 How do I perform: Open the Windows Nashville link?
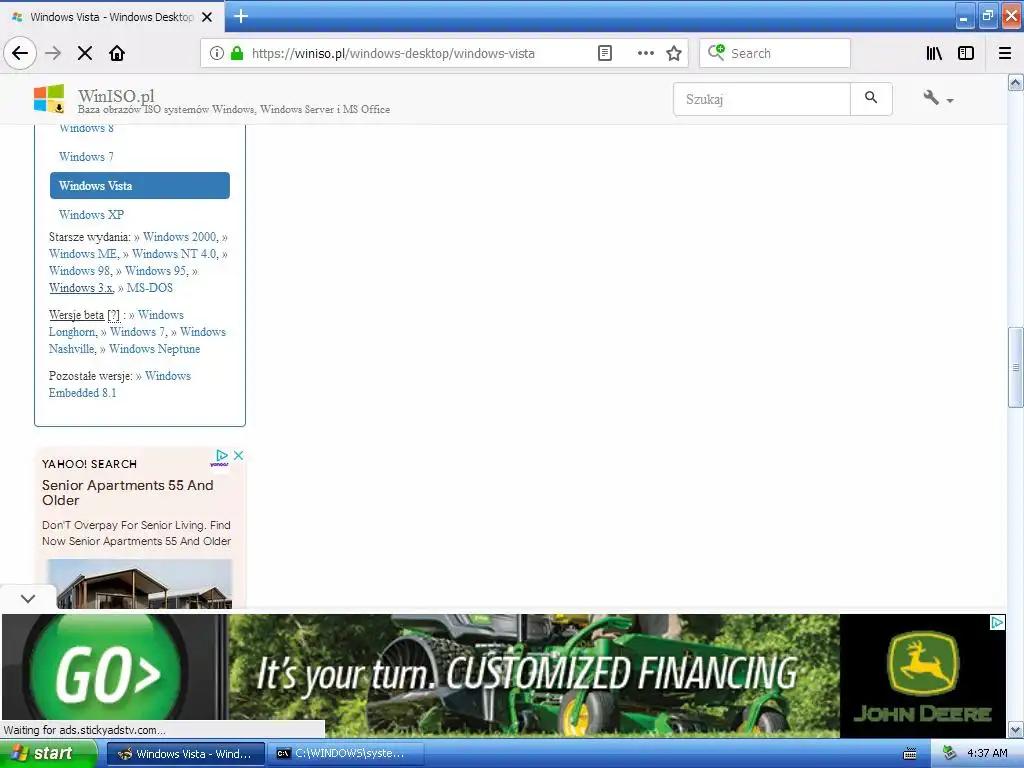tap(137, 340)
